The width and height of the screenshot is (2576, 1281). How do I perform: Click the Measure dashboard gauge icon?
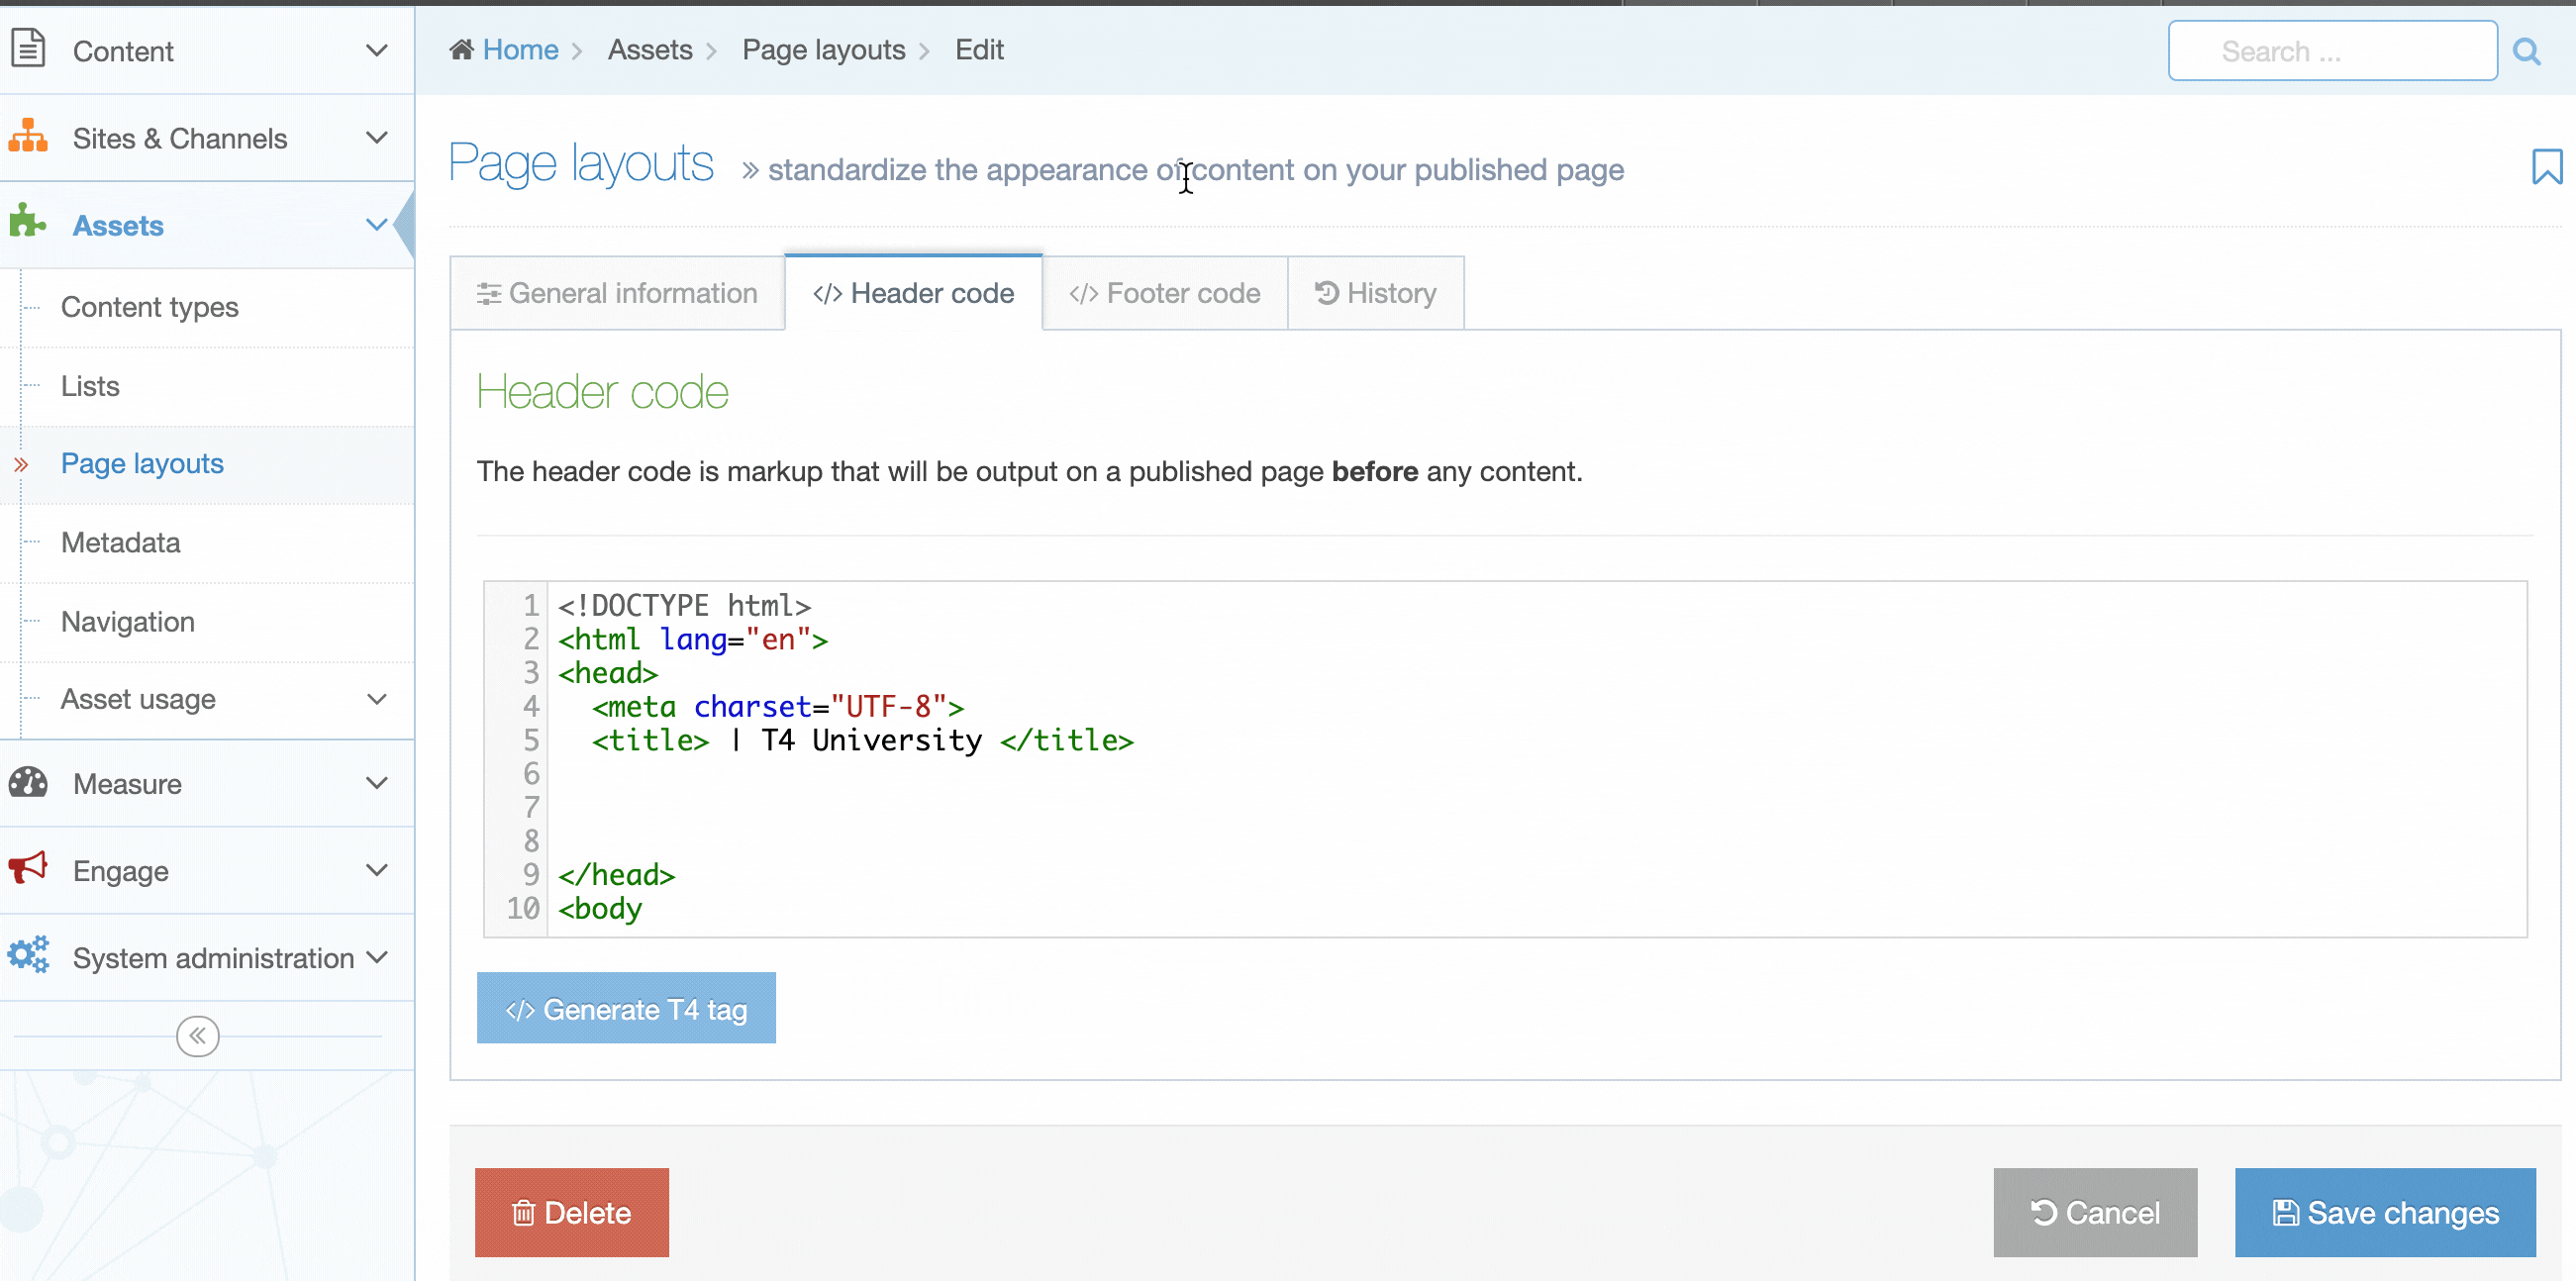click(28, 783)
